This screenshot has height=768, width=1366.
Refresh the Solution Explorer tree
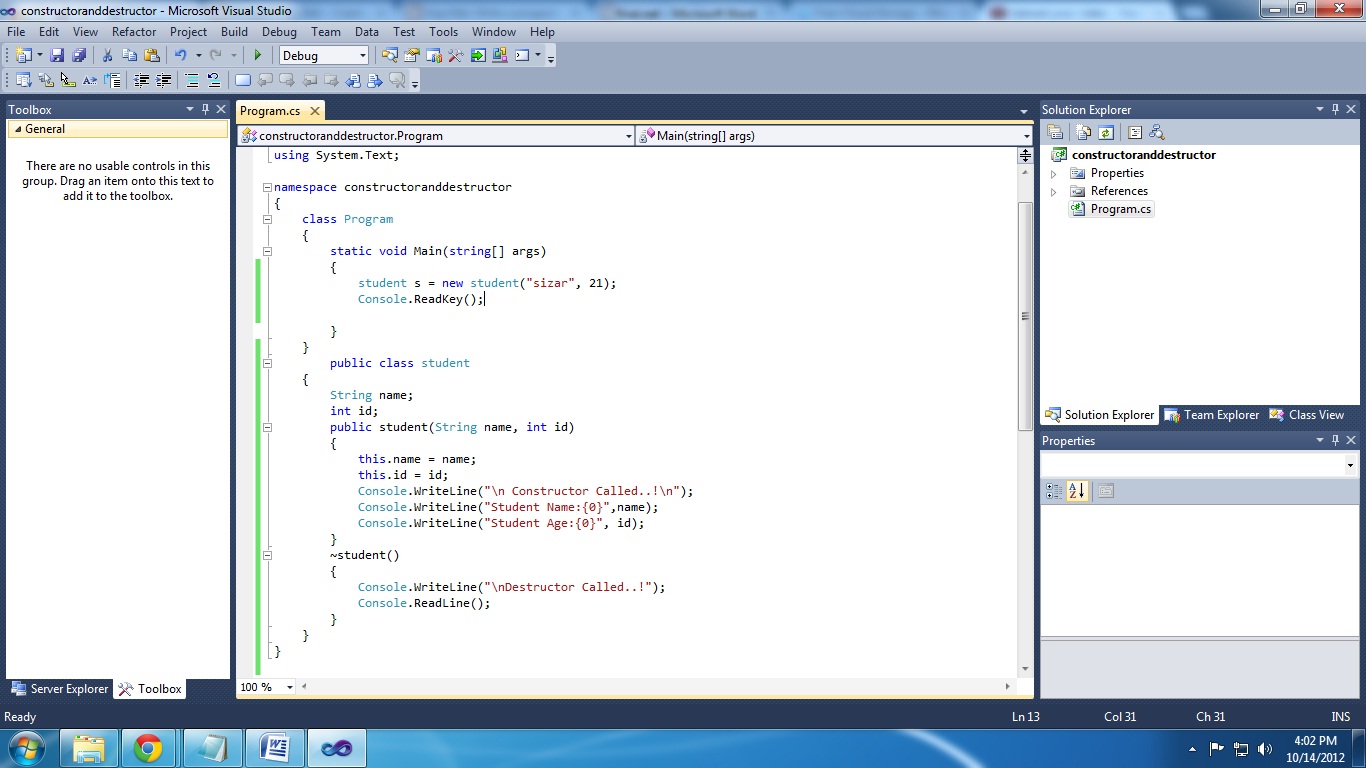click(x=1106, y=132)
